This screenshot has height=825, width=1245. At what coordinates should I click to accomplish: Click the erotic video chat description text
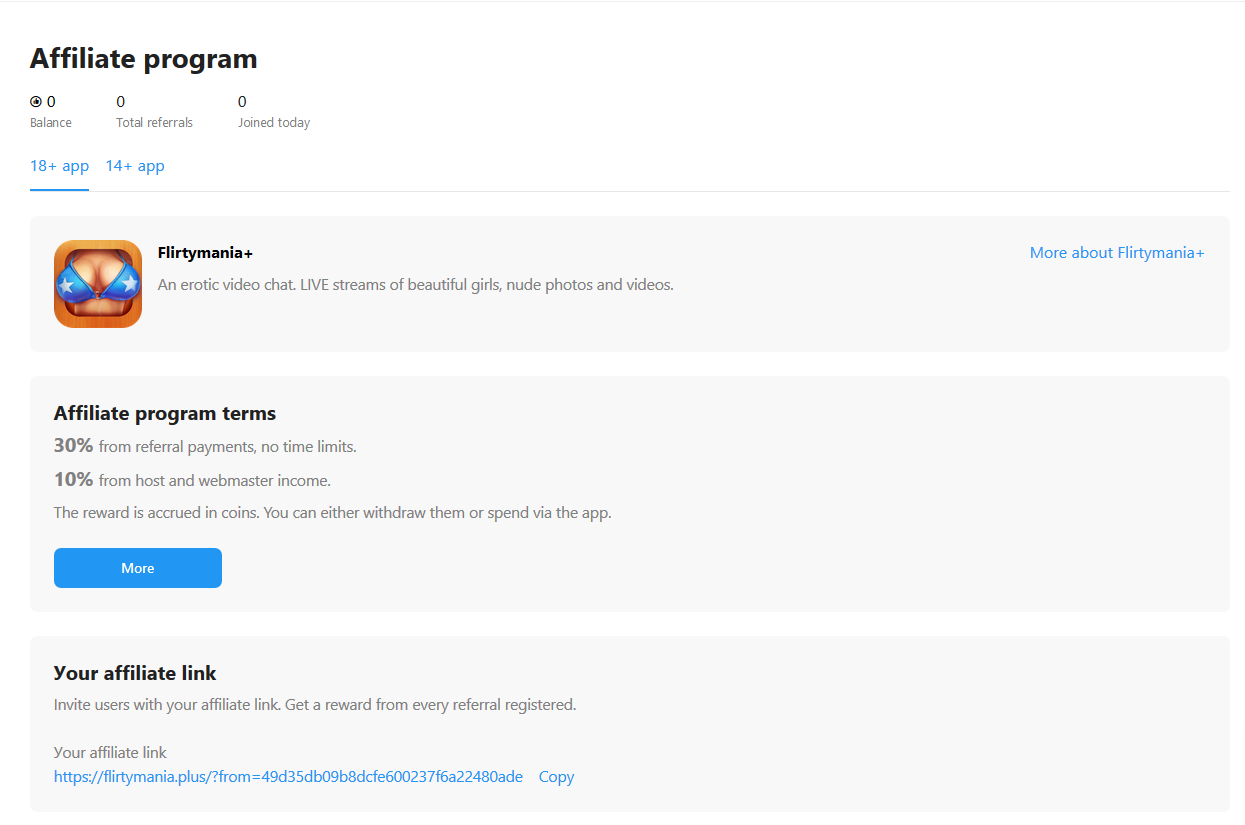coord(416,285)
